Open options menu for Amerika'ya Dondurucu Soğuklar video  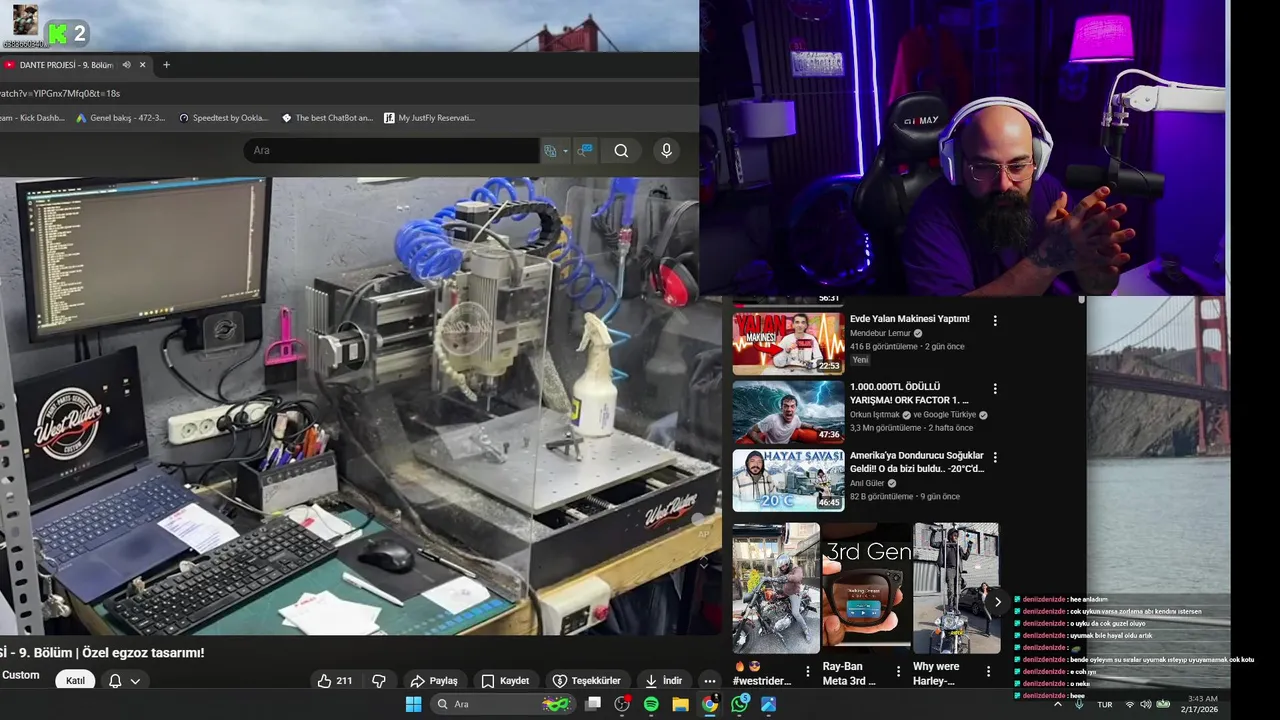pos(995,457)
